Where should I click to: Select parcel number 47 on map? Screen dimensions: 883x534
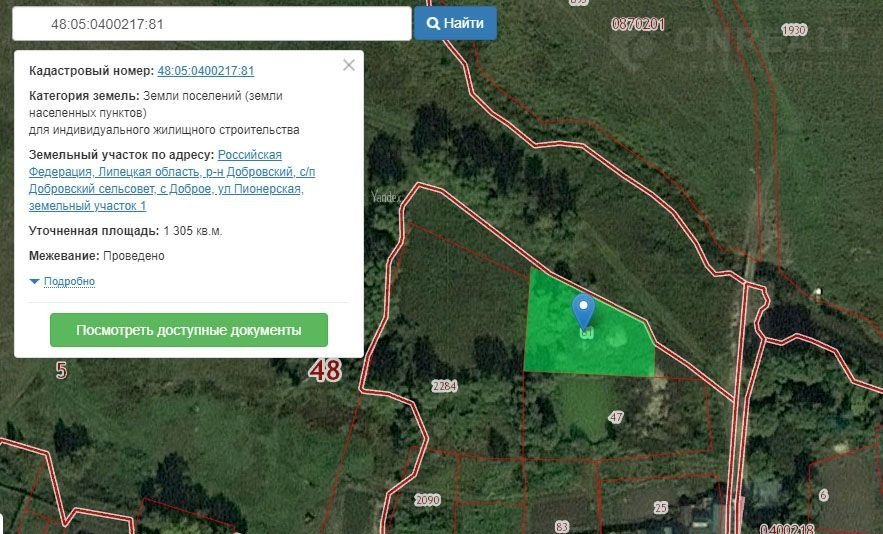tap(616, 416)
